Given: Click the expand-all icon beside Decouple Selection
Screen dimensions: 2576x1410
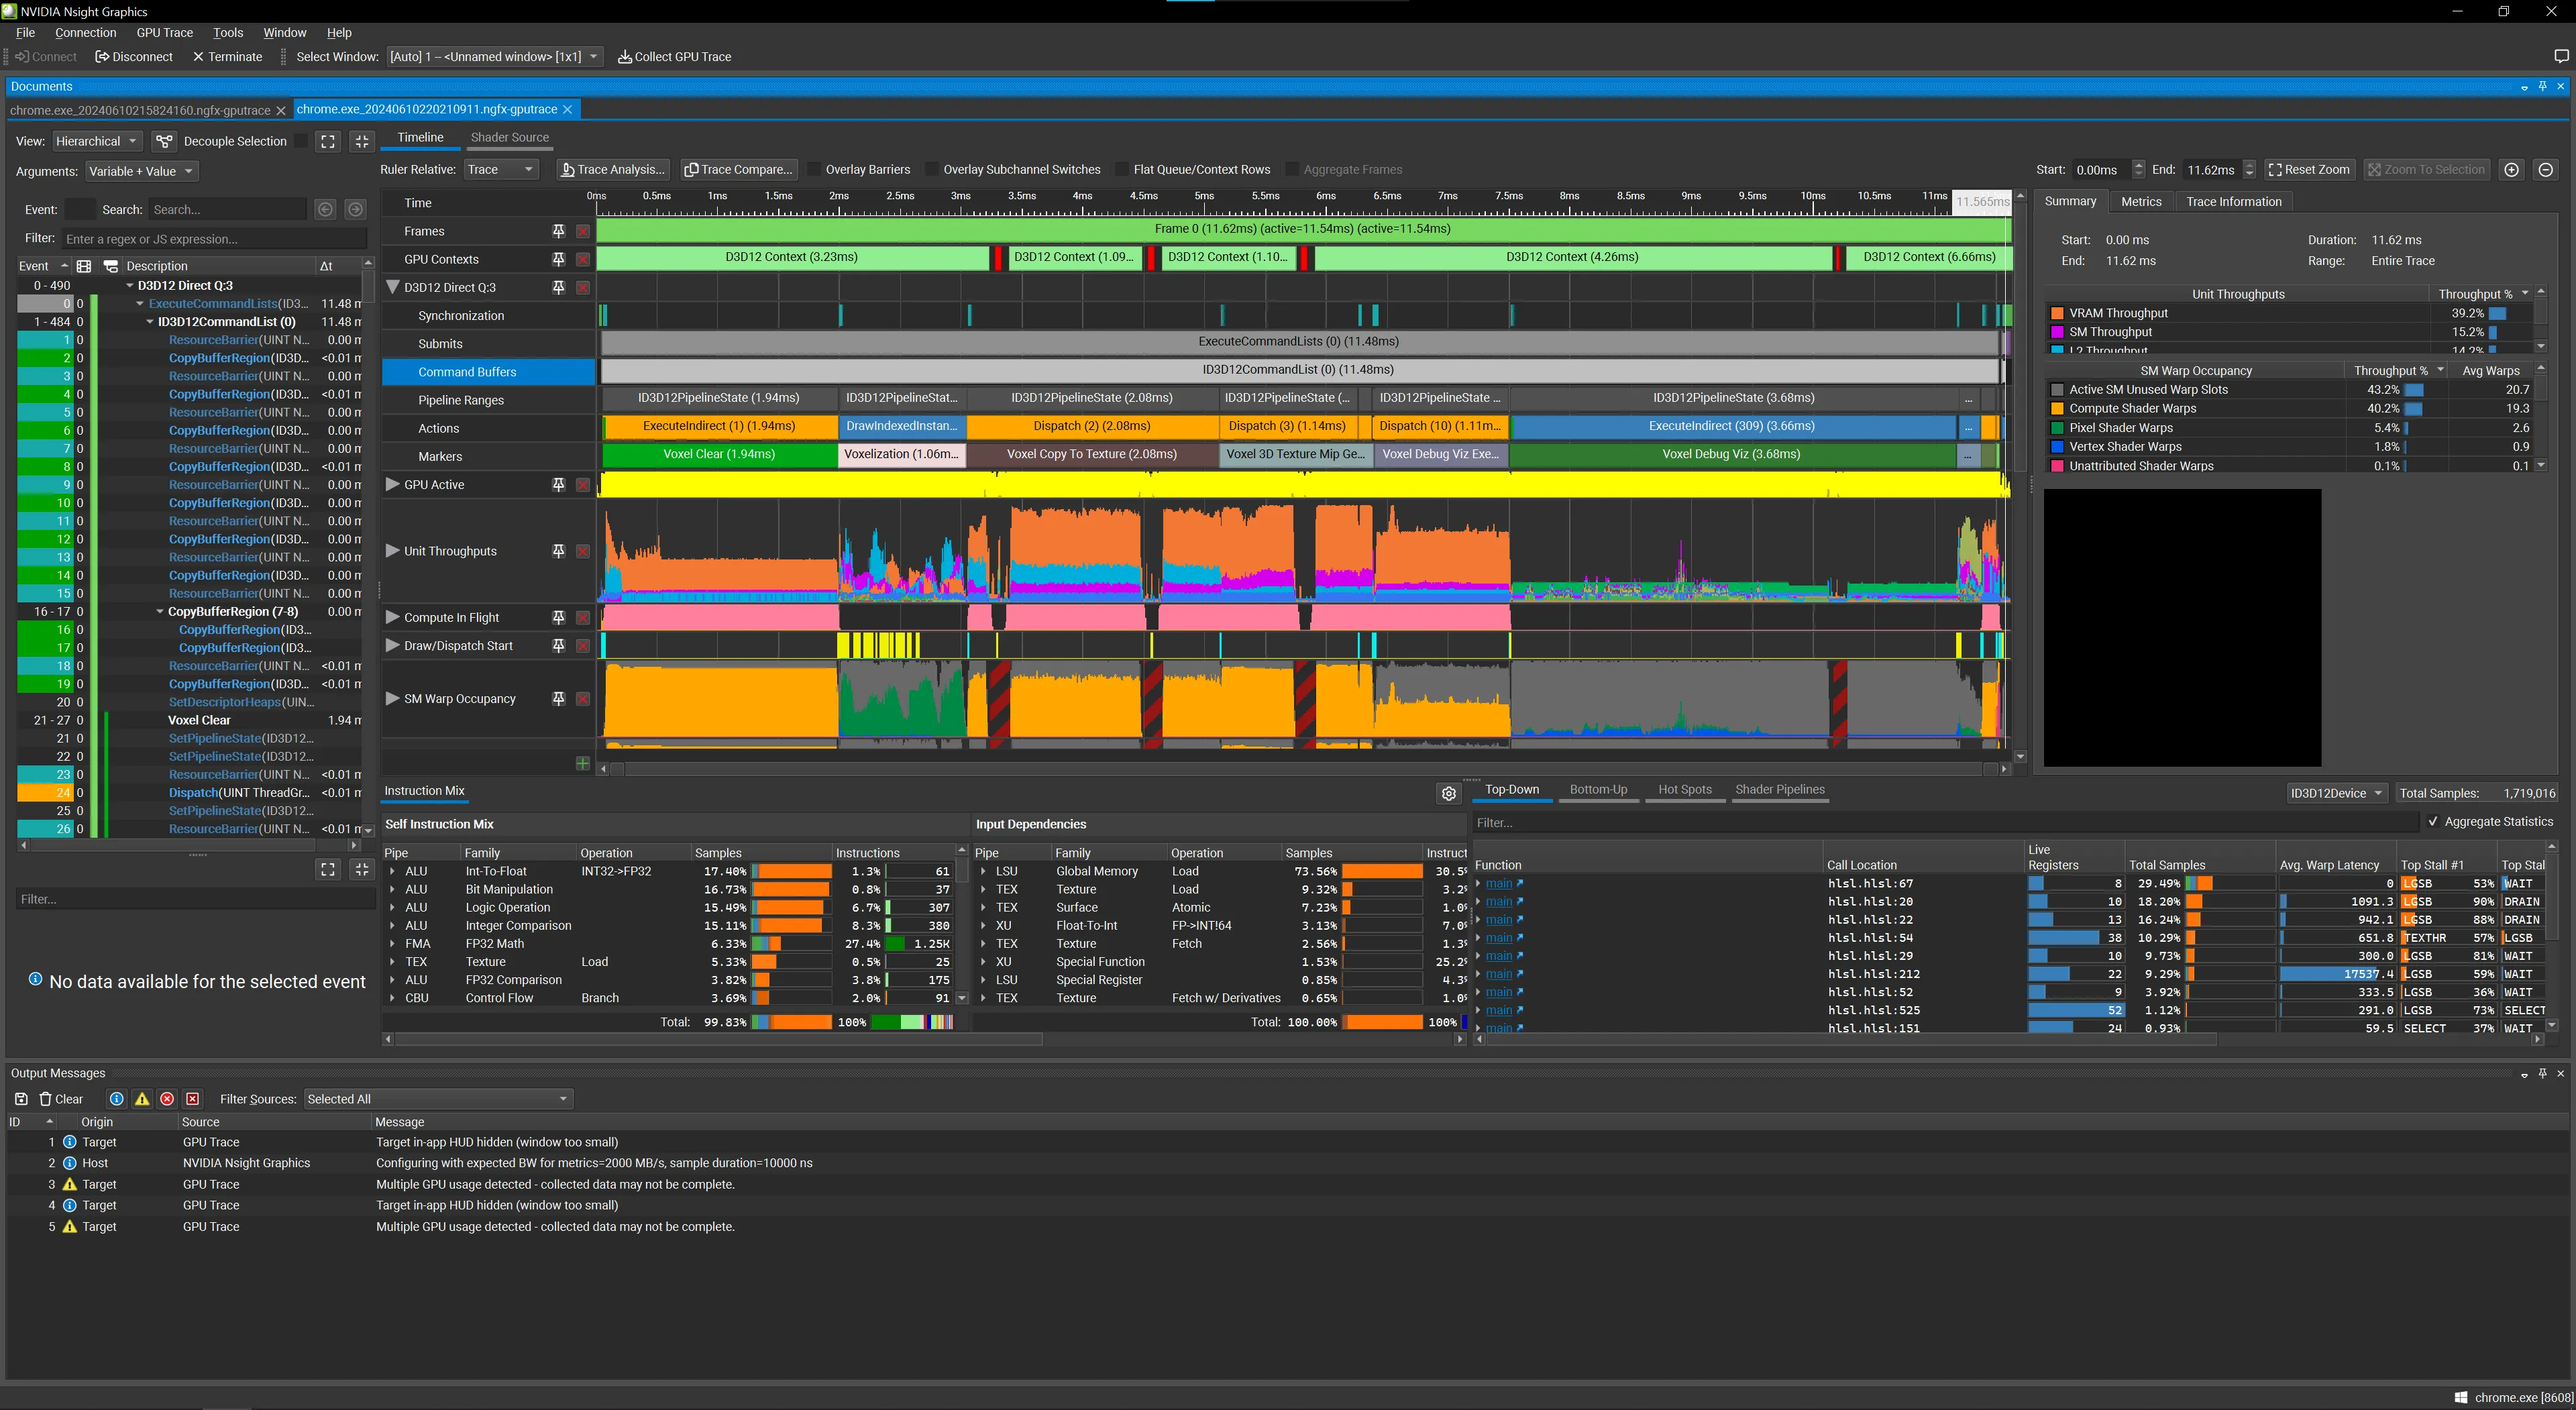Looking at the screenshot, I should click(x=328, y=141).
